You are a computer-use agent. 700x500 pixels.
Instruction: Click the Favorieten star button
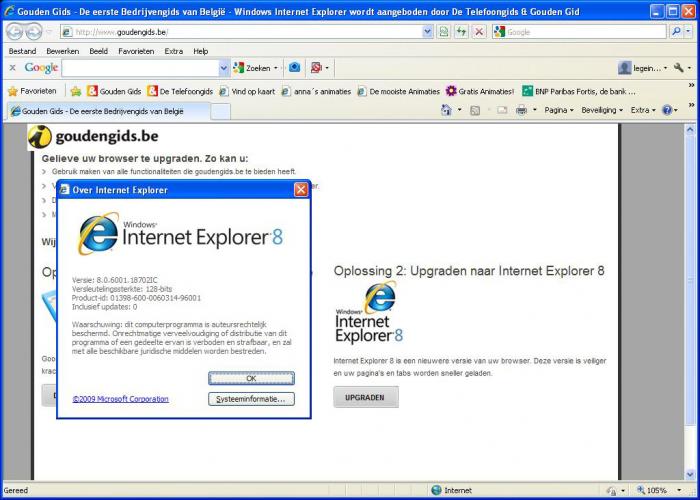pos(32,91)
